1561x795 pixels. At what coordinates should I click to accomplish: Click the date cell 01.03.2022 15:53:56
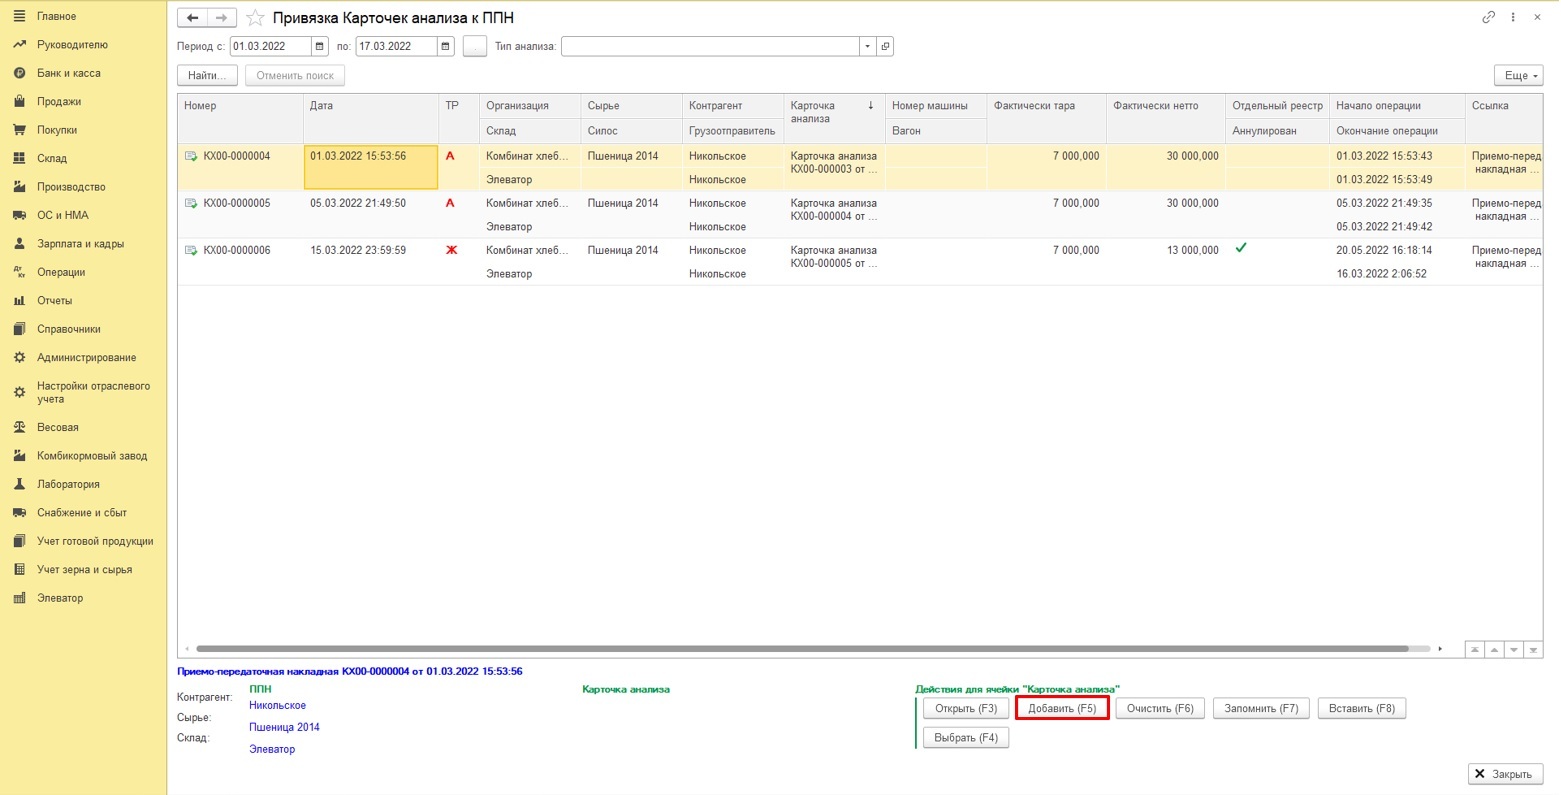click(371, 167)
